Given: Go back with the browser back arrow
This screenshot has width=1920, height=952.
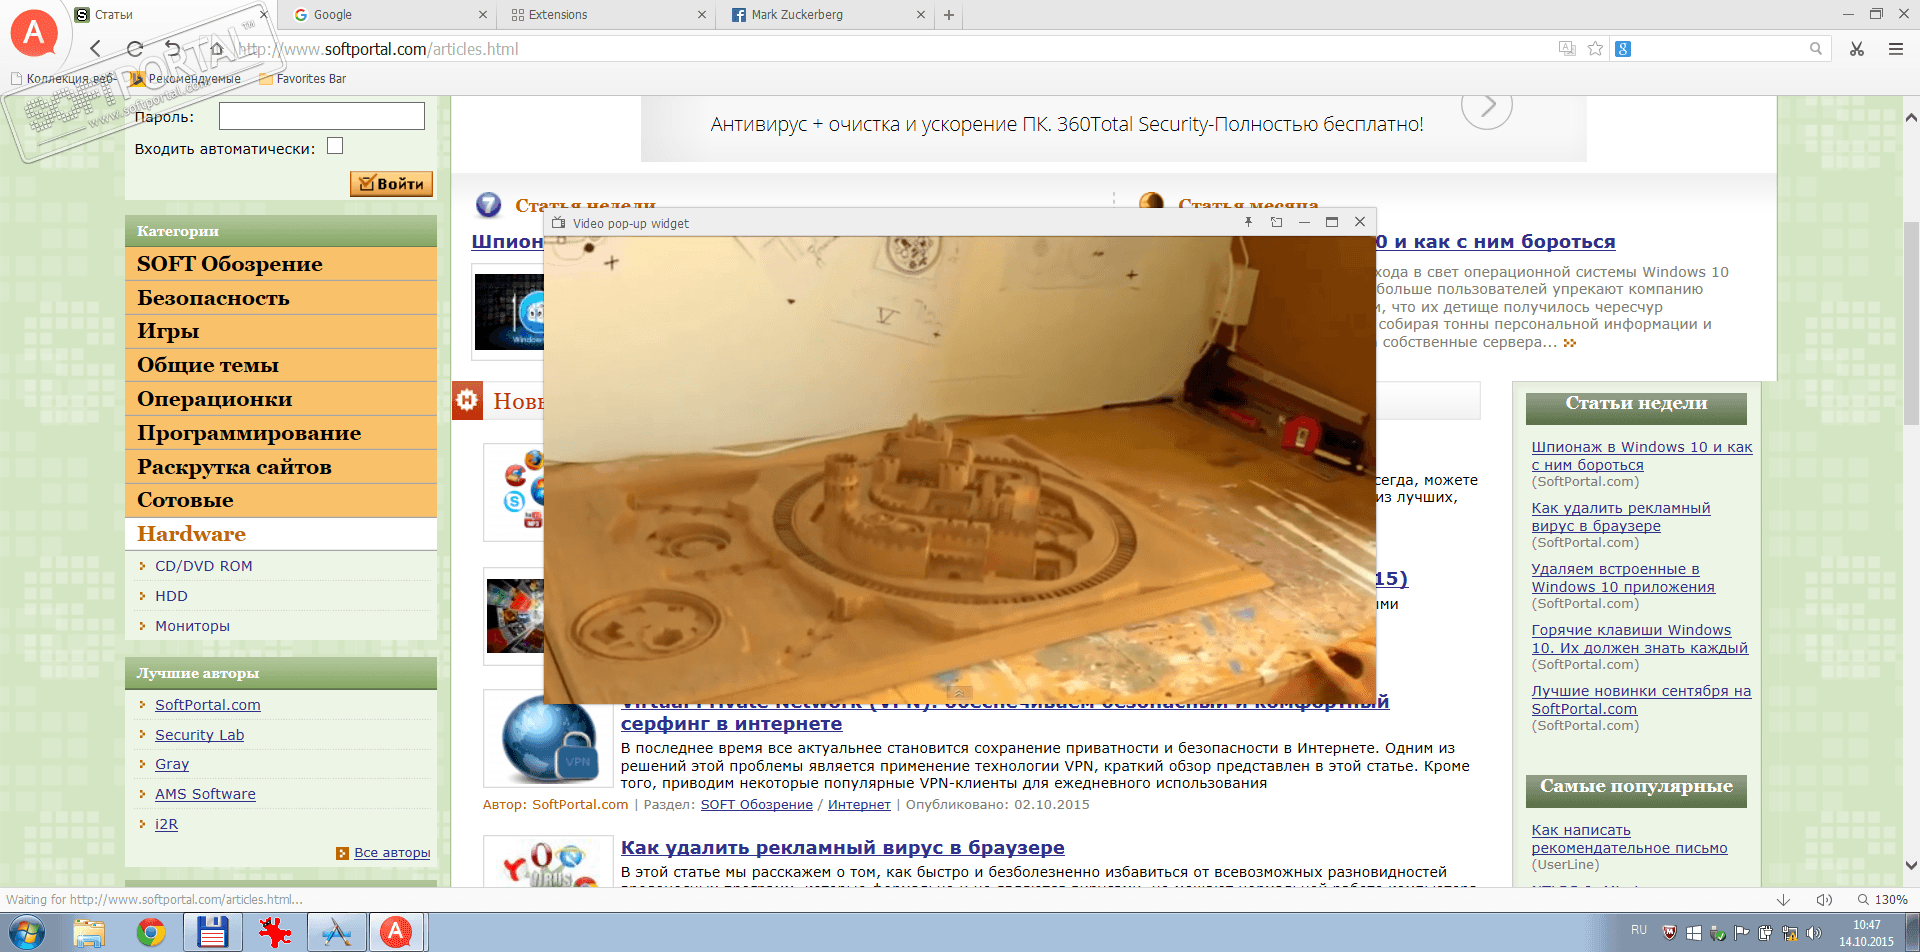Looking at the screenshot, I should pyautogui.click(x=96, y=48).
